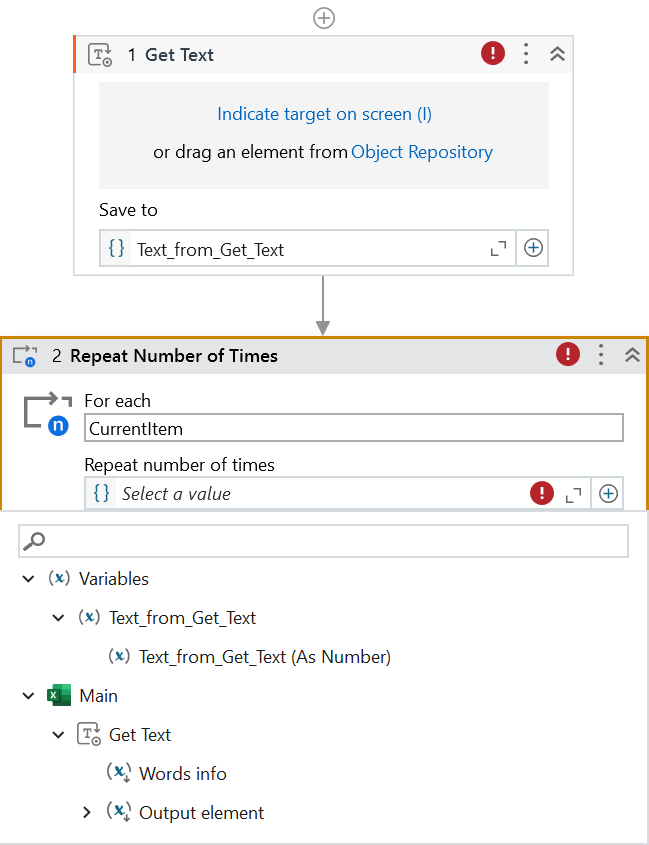Open the Object Repository link
This screenshot has width=649, height=845.
(422, 152)
